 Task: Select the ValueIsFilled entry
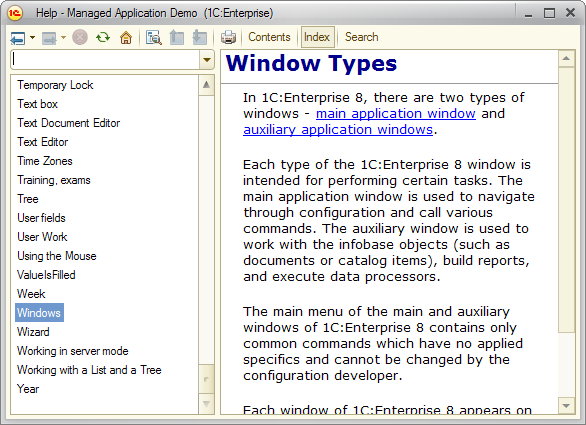tap(46, 275)
